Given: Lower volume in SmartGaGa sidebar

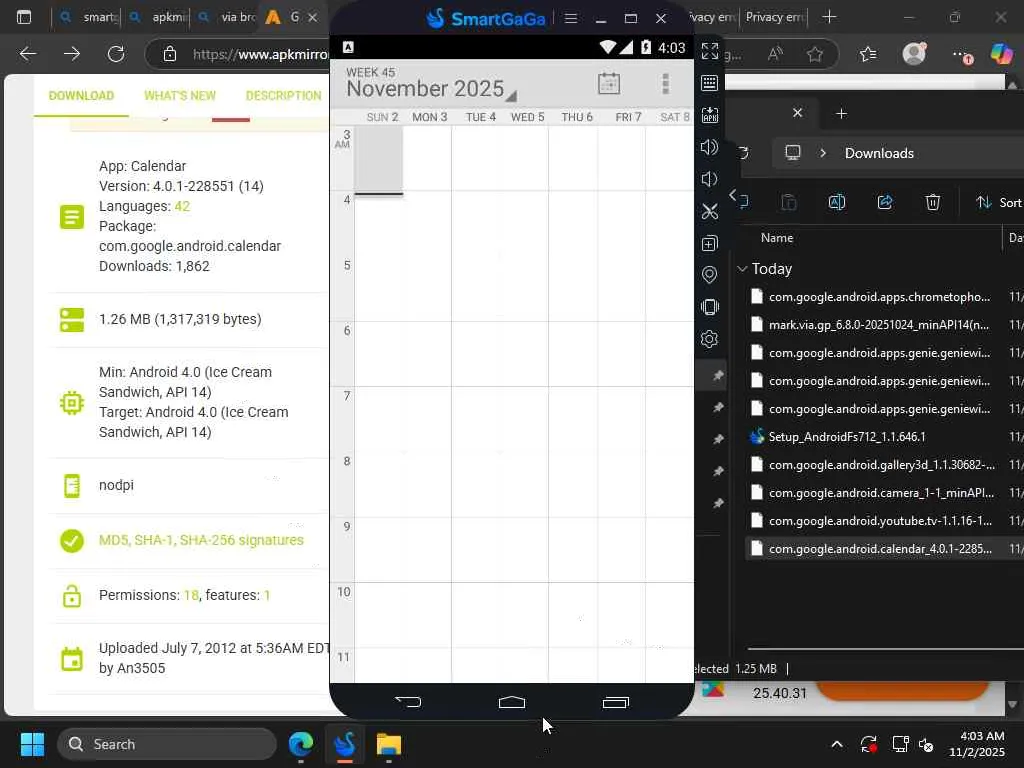Looking at the screenshot, I should click(709, 179).
